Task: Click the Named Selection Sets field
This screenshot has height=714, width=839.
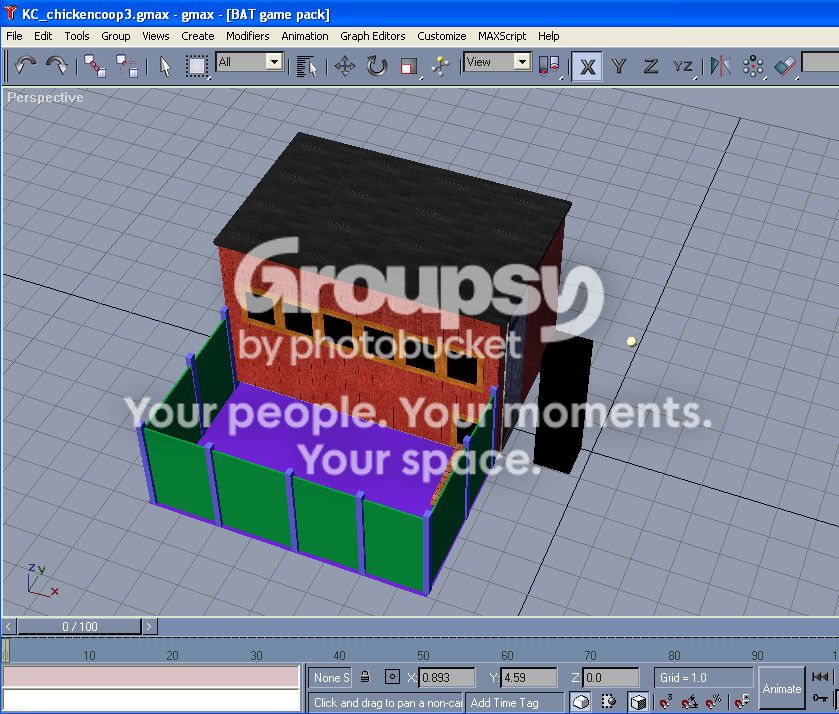Action: click(820, 62)
